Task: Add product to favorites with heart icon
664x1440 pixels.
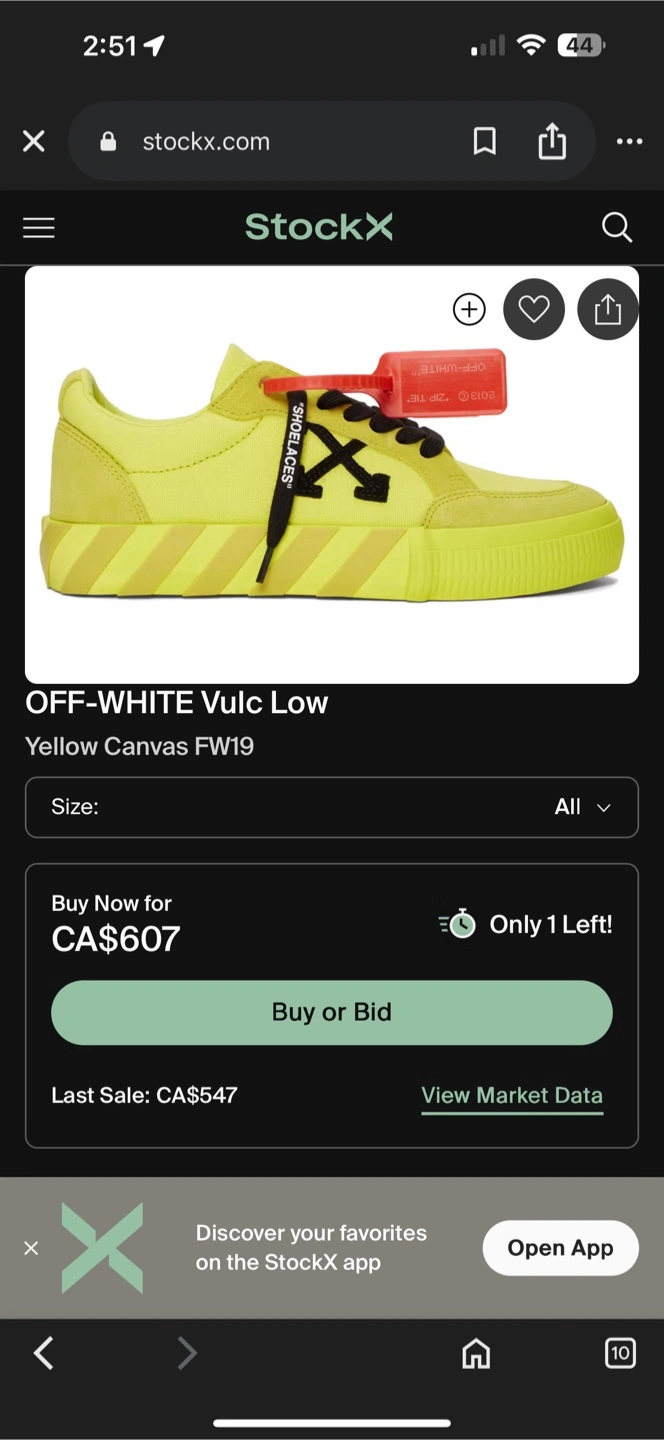Action: [x=534, y=309]
